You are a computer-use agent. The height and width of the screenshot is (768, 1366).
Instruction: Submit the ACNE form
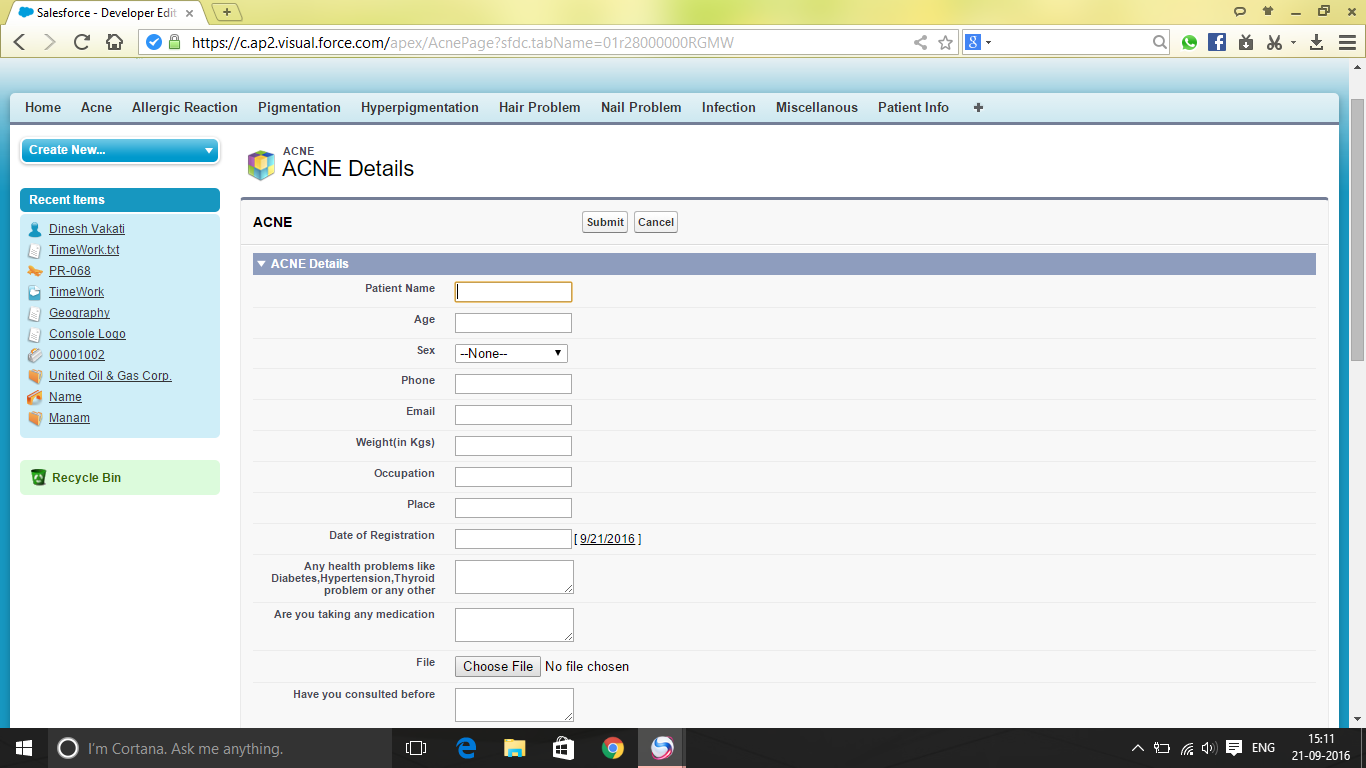tap(605, 222)
